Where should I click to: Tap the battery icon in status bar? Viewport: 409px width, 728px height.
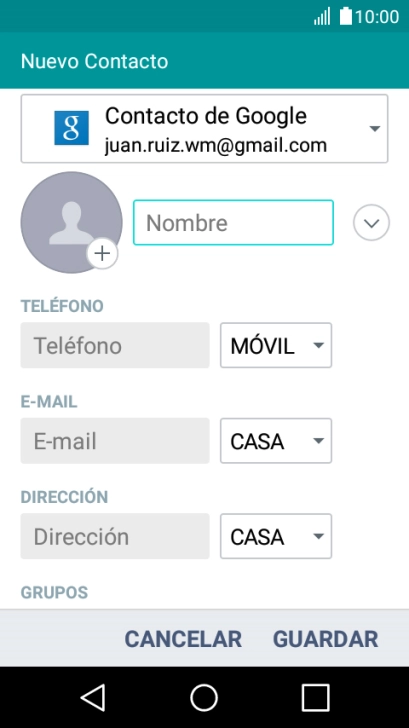click(x=345, y=16)
